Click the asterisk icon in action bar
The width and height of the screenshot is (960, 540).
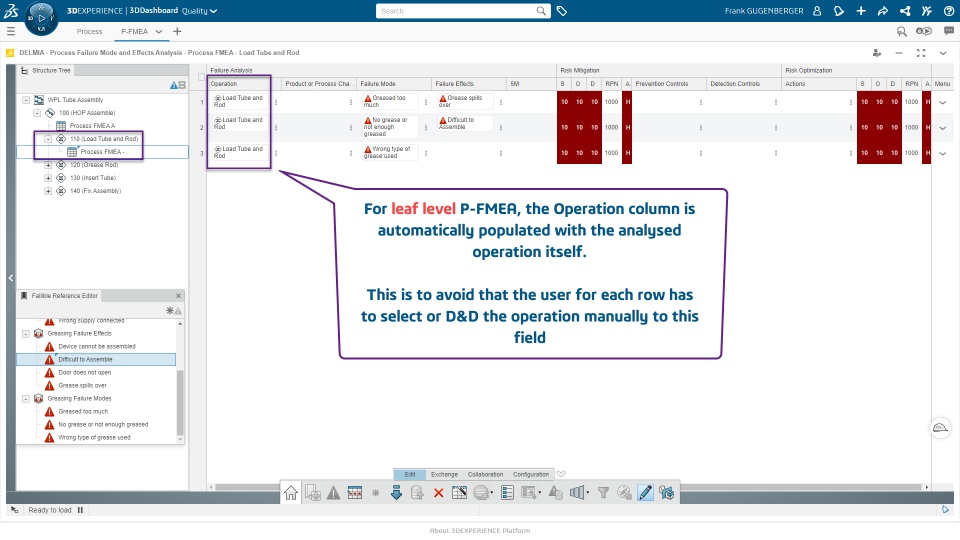pos(375,493)
